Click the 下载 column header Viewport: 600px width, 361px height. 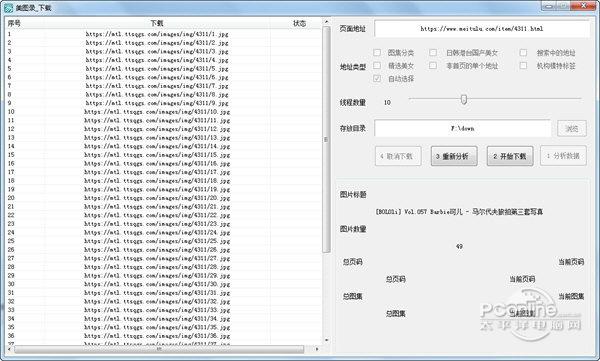pos(157,23)
